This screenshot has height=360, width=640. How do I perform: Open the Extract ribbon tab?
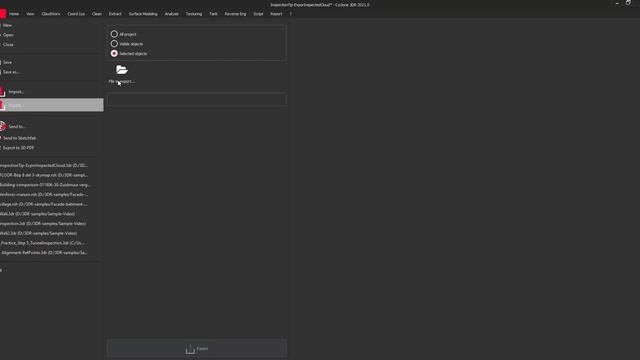click(115, 14)
